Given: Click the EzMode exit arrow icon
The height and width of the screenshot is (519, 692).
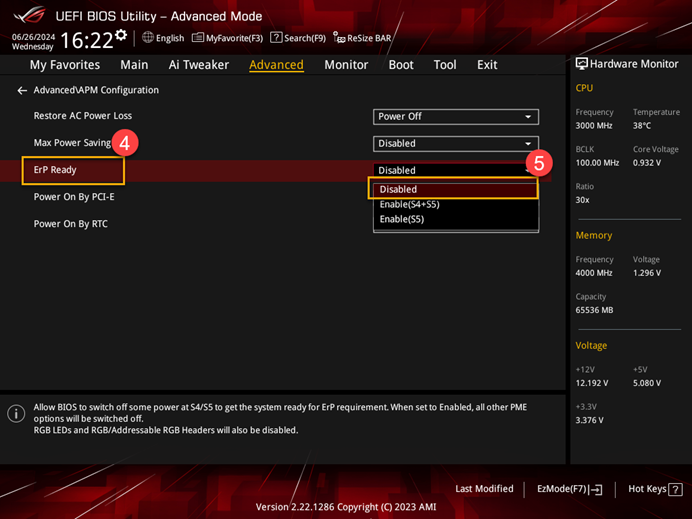Looking at the screenshot, I should (x=596, y=489).
